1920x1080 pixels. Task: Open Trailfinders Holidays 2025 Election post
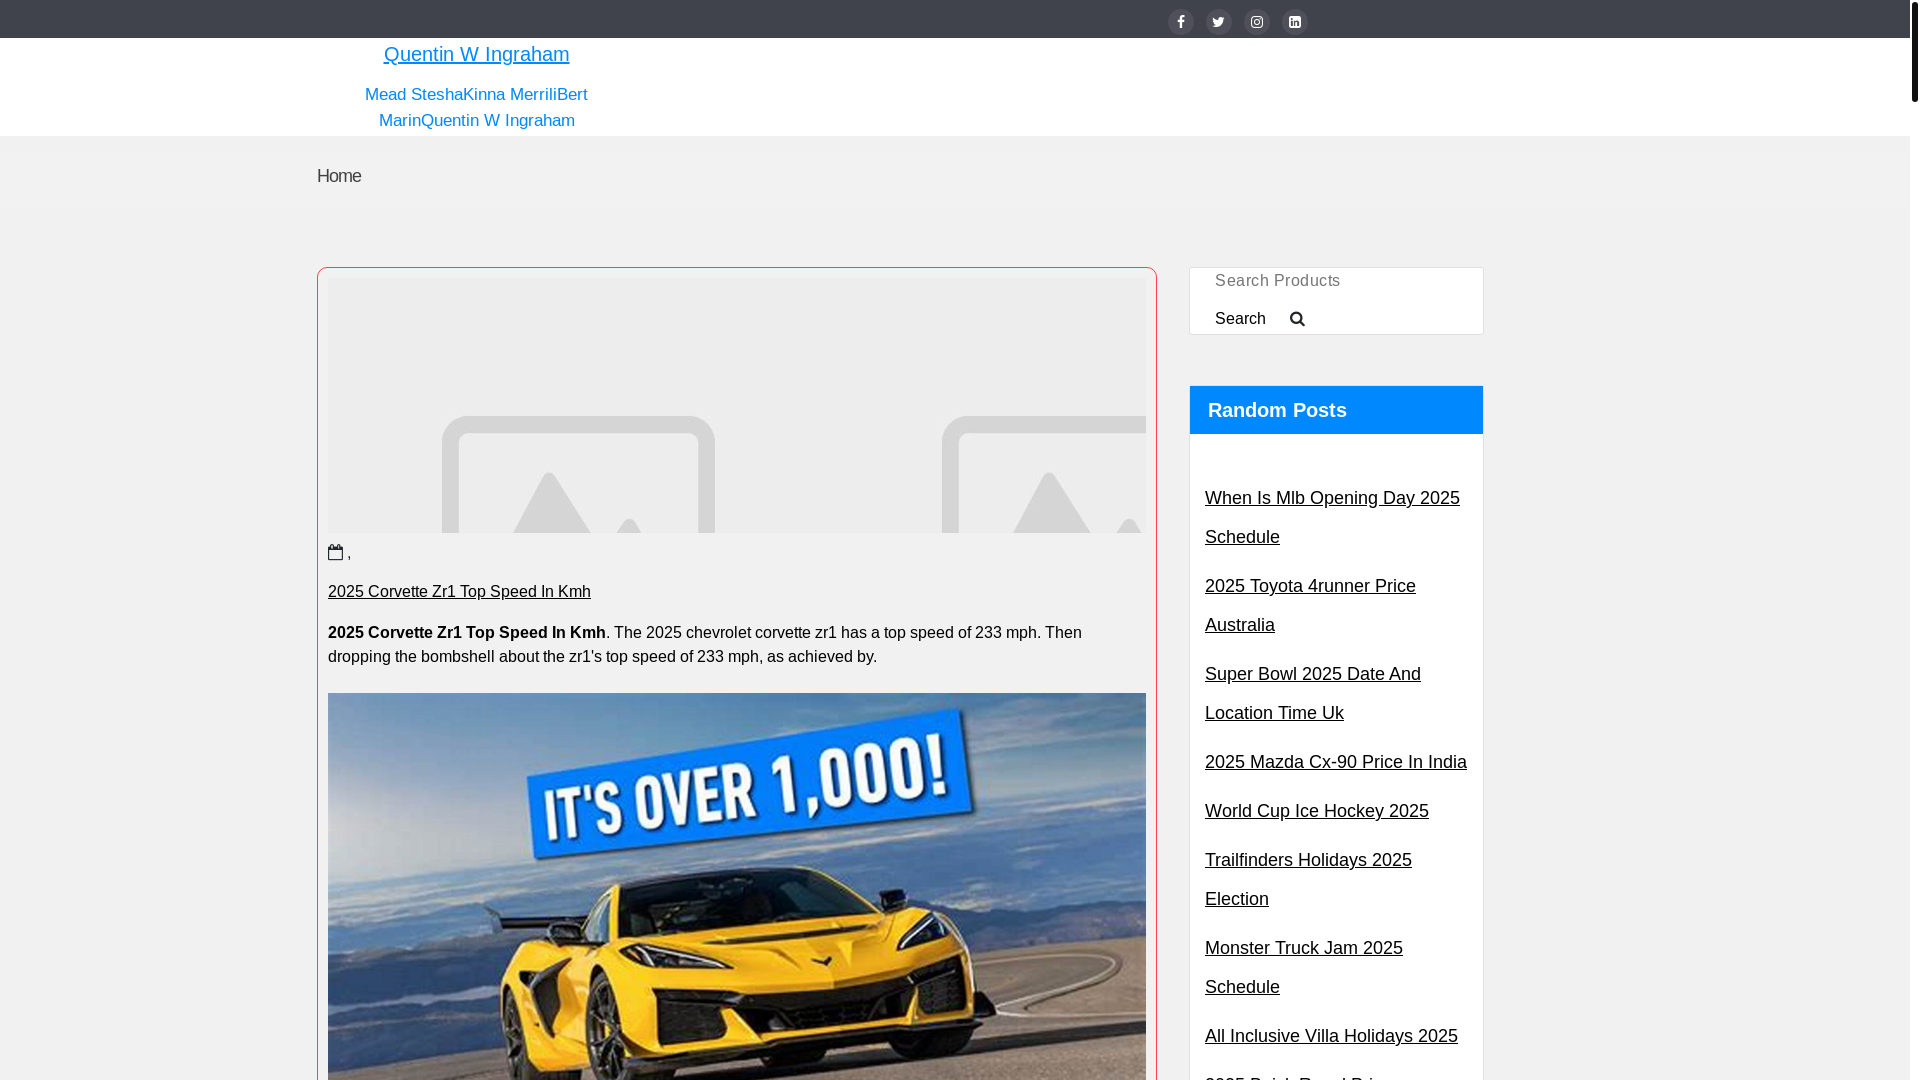pos(1308,880)
